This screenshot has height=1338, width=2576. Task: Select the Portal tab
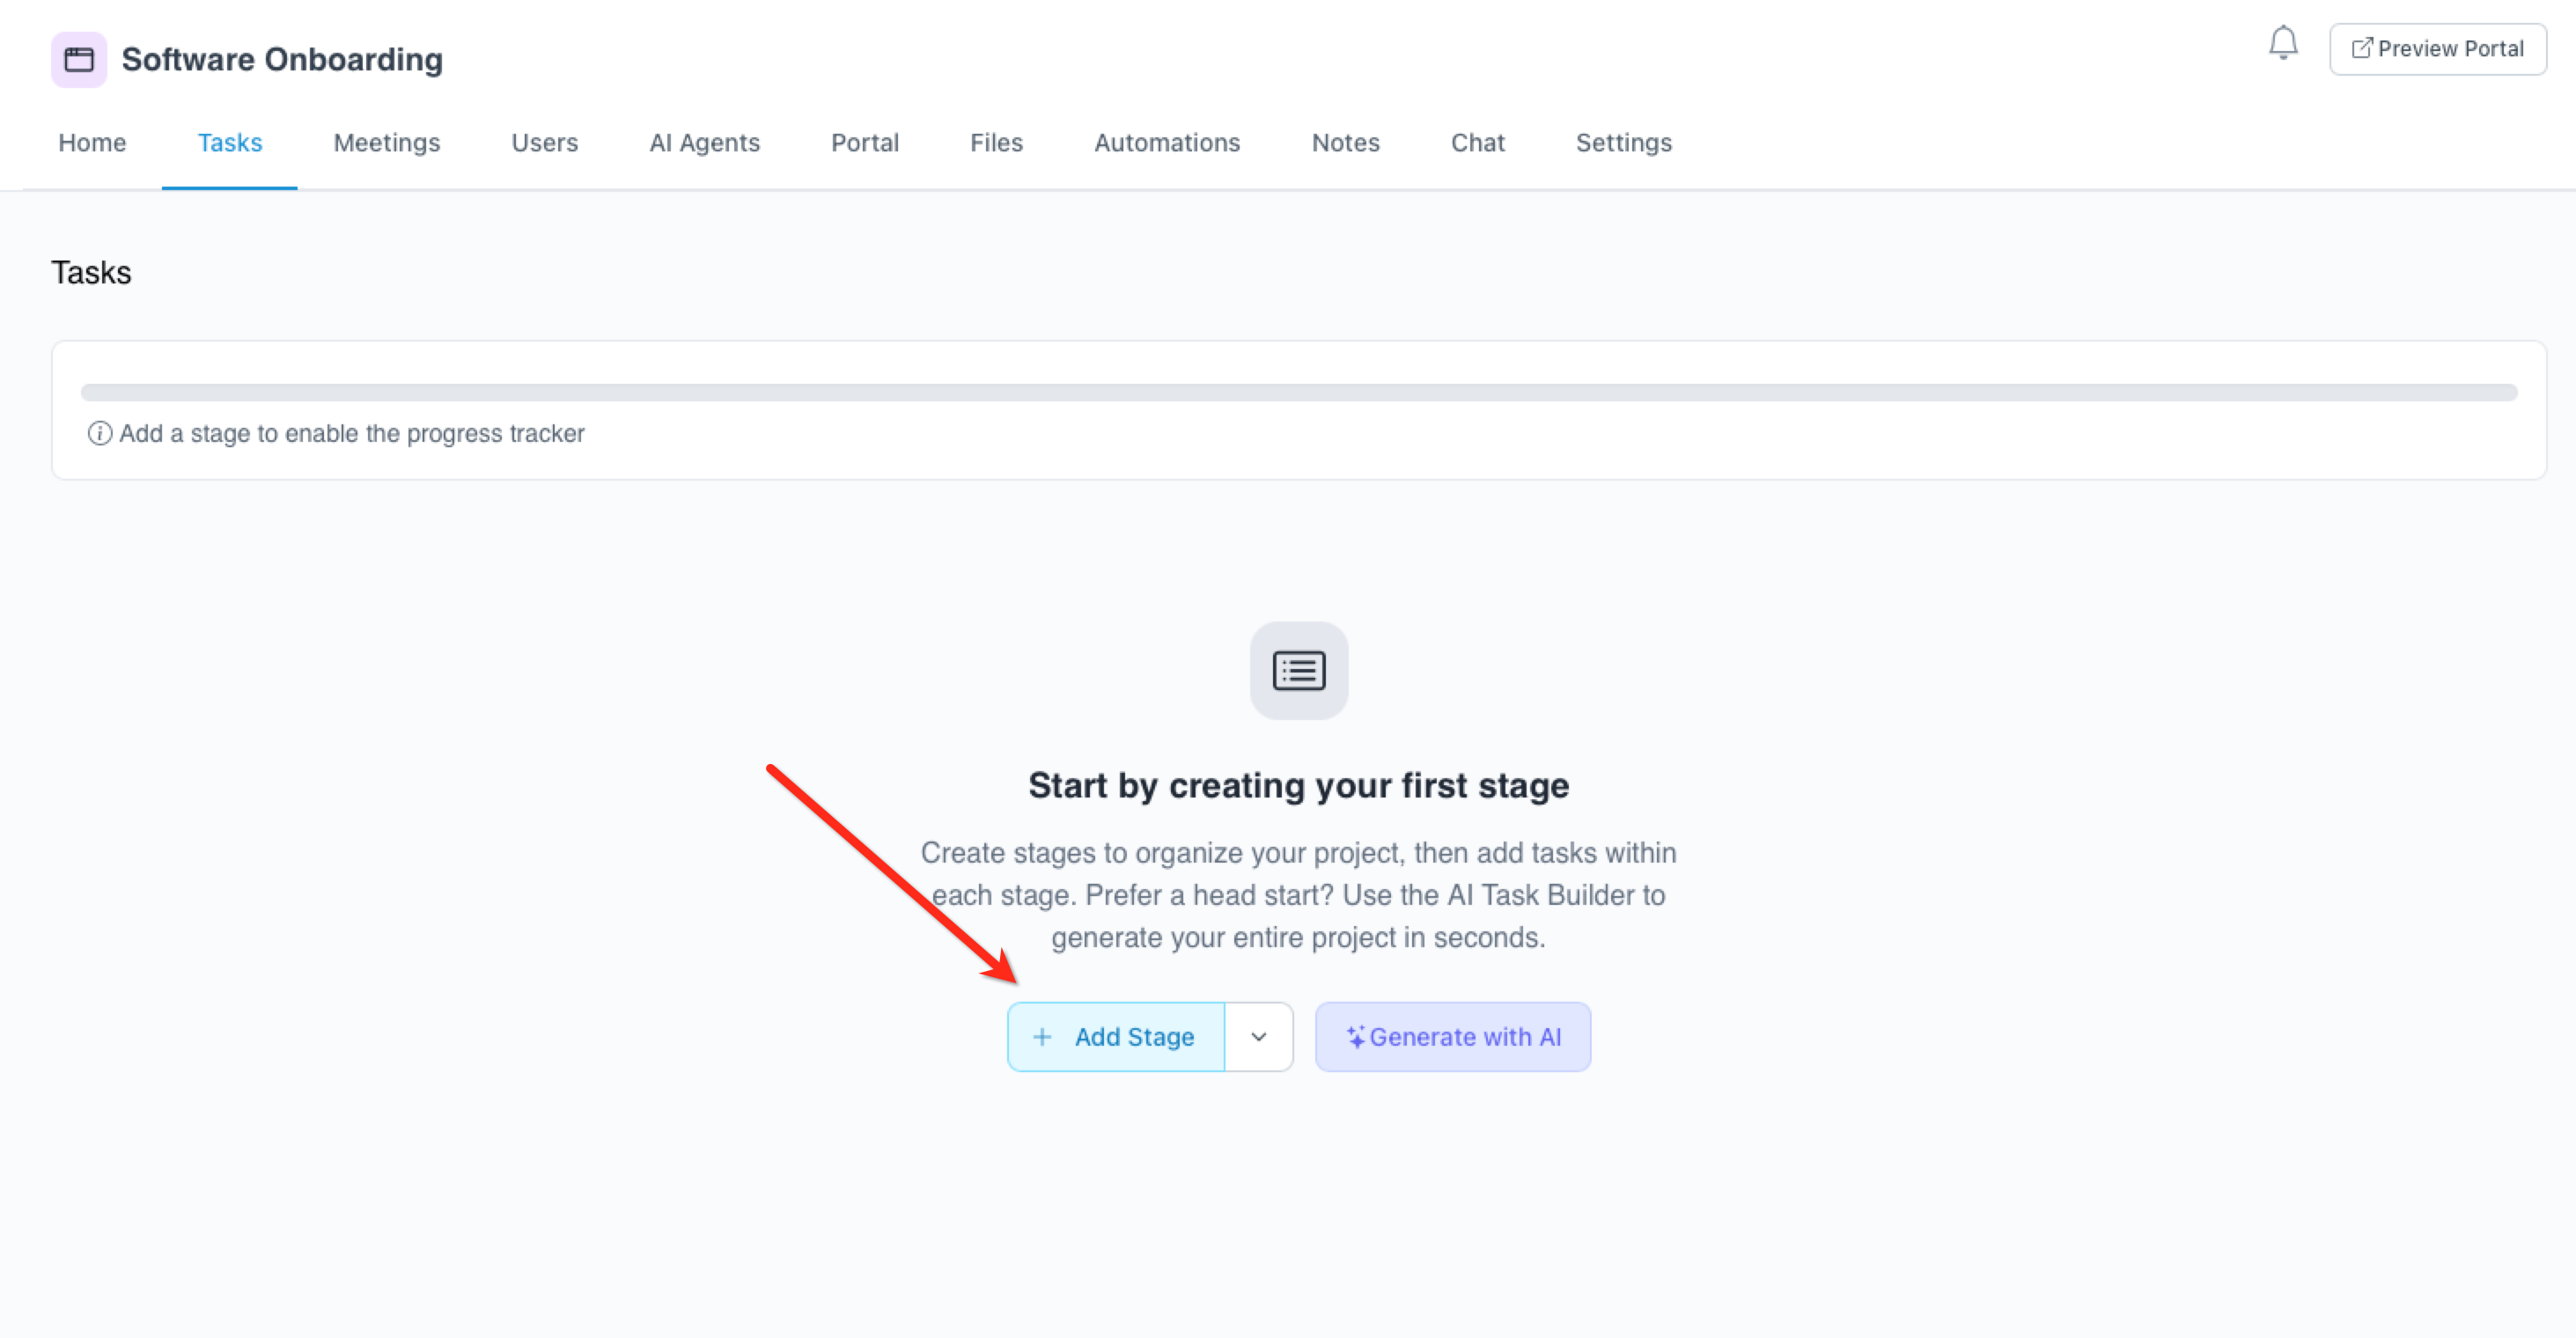(865, 143)
